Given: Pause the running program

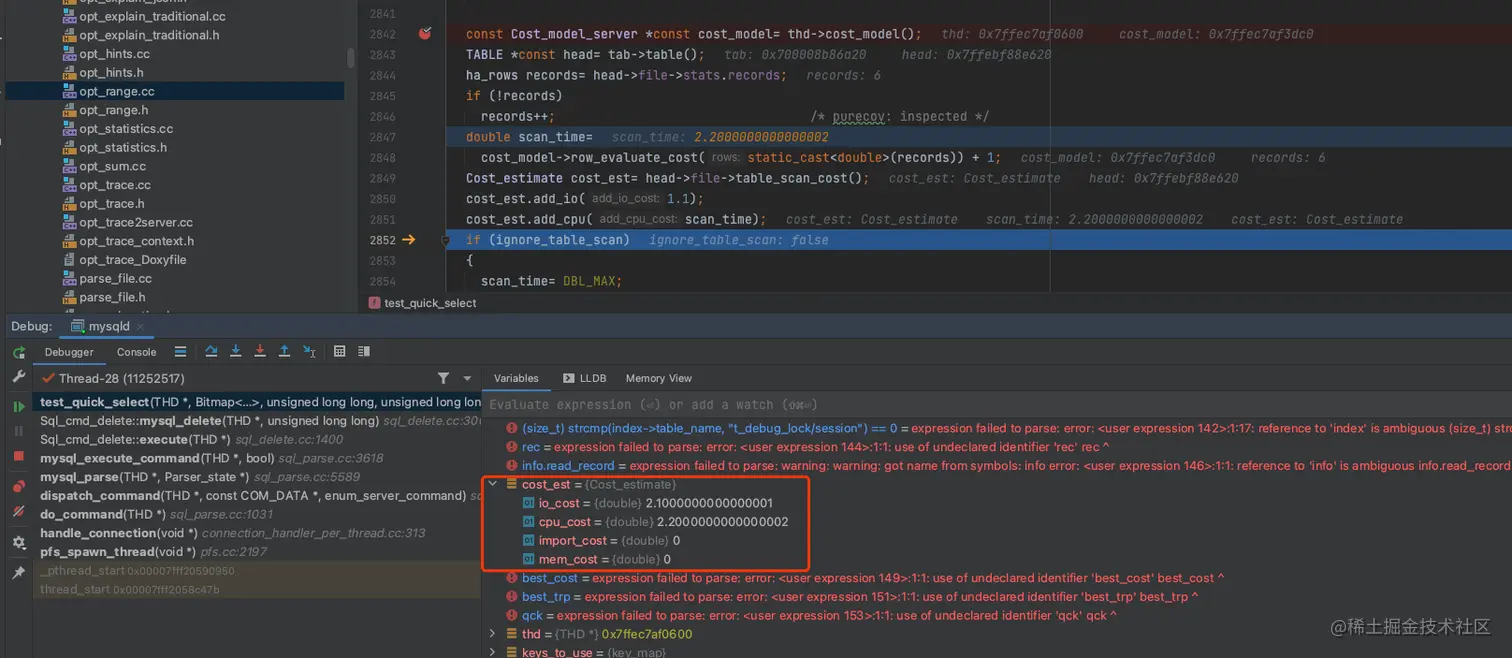Looking at the screenshot, I should coord(19,431).
